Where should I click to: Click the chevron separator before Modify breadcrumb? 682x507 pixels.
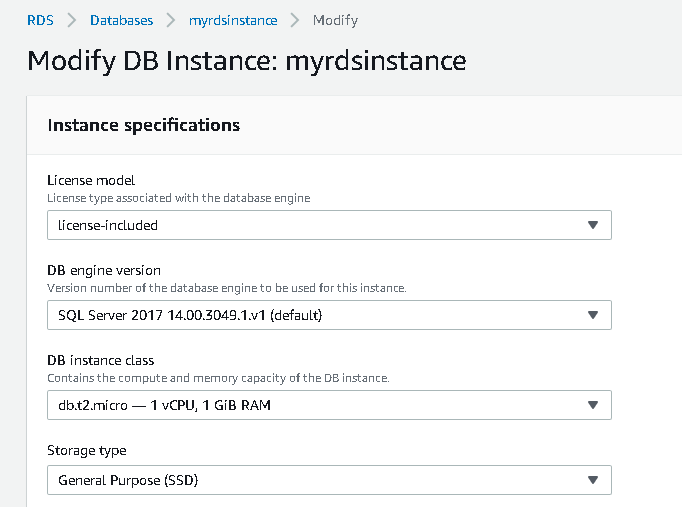[x=295, y=20]
